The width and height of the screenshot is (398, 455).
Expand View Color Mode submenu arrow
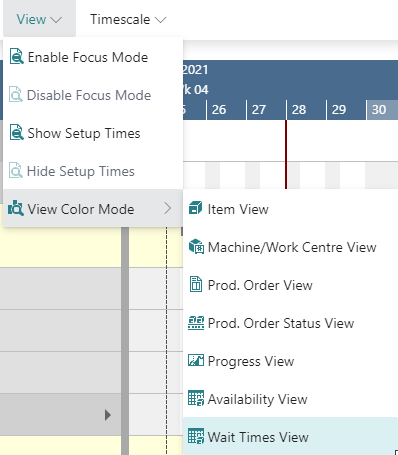[168, 208]
